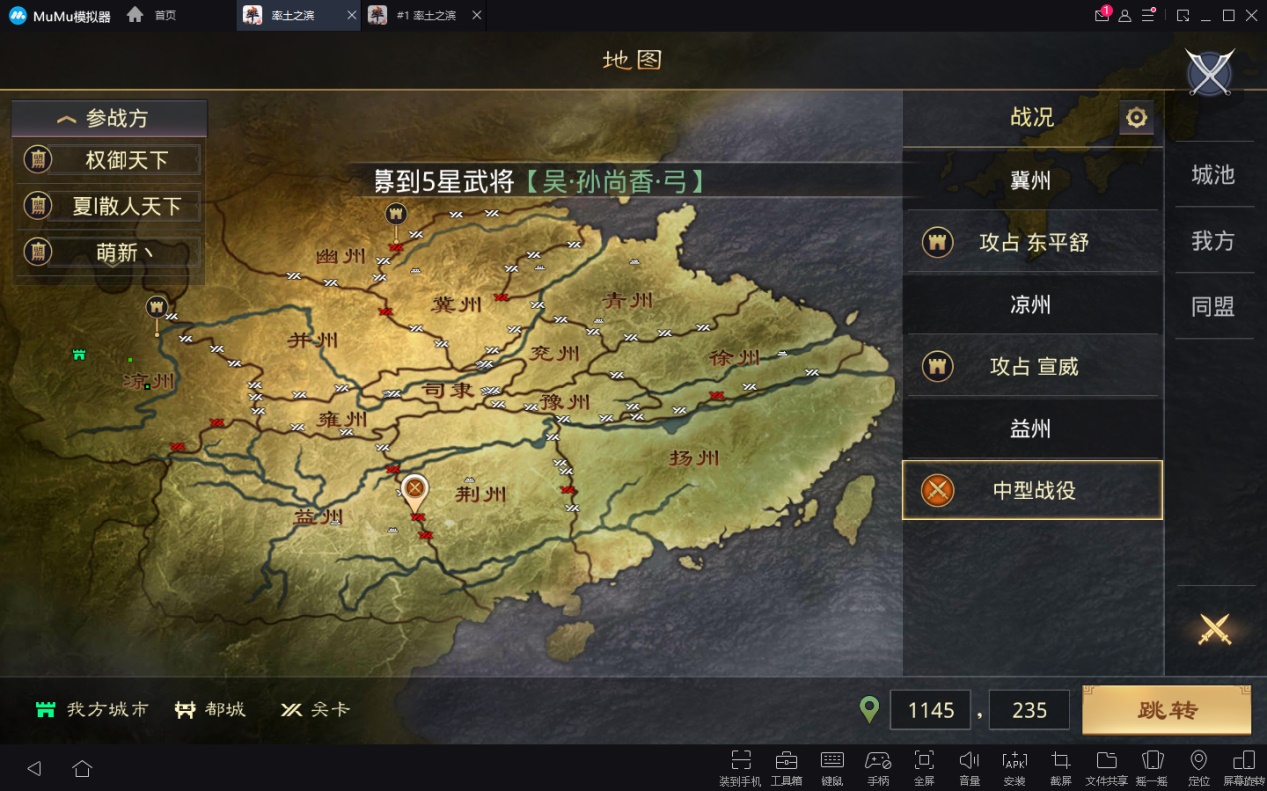
Task: Click the X coordinate field 1145
Action: [x=930, y=710]
